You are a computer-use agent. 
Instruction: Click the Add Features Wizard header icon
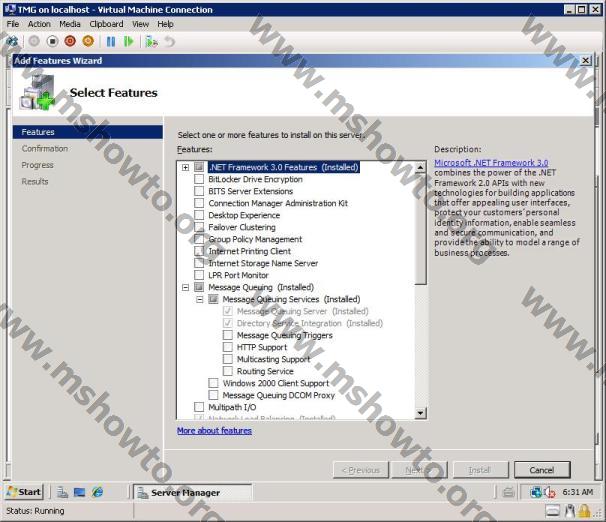tap(37, 93)
